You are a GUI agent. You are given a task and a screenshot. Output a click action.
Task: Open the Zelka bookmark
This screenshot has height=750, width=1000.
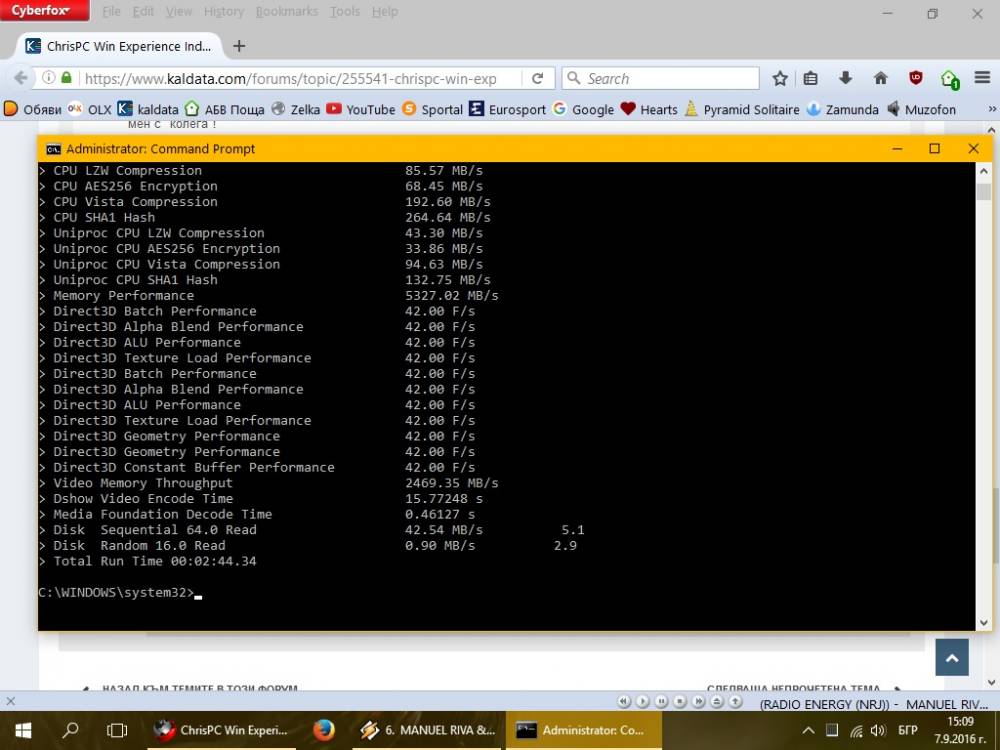296,109
